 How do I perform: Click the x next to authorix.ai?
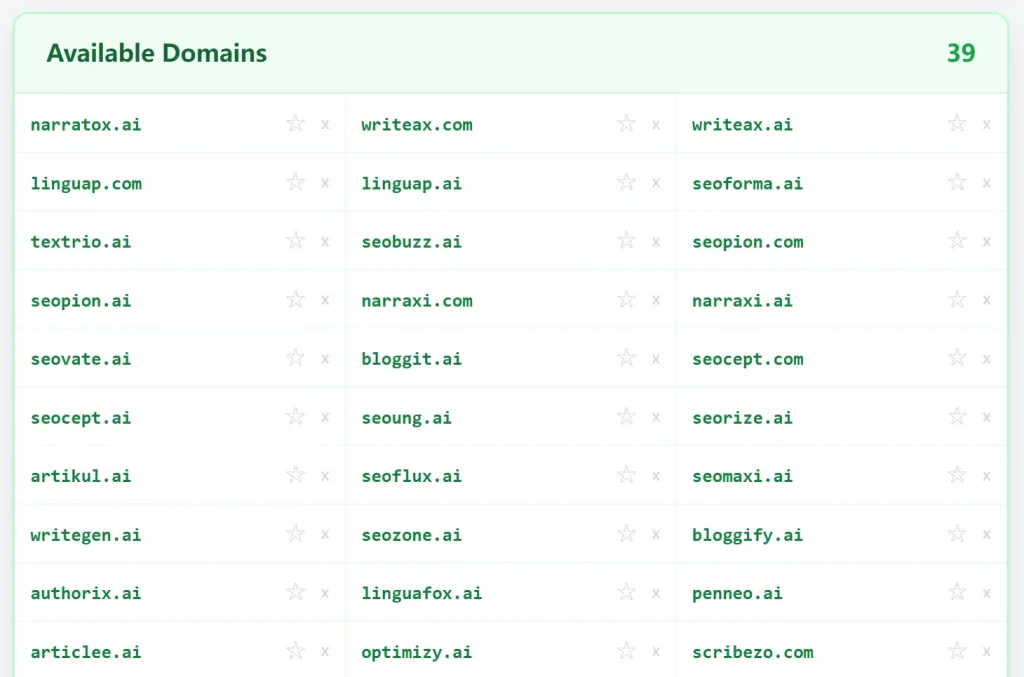(x=325, y=593)
